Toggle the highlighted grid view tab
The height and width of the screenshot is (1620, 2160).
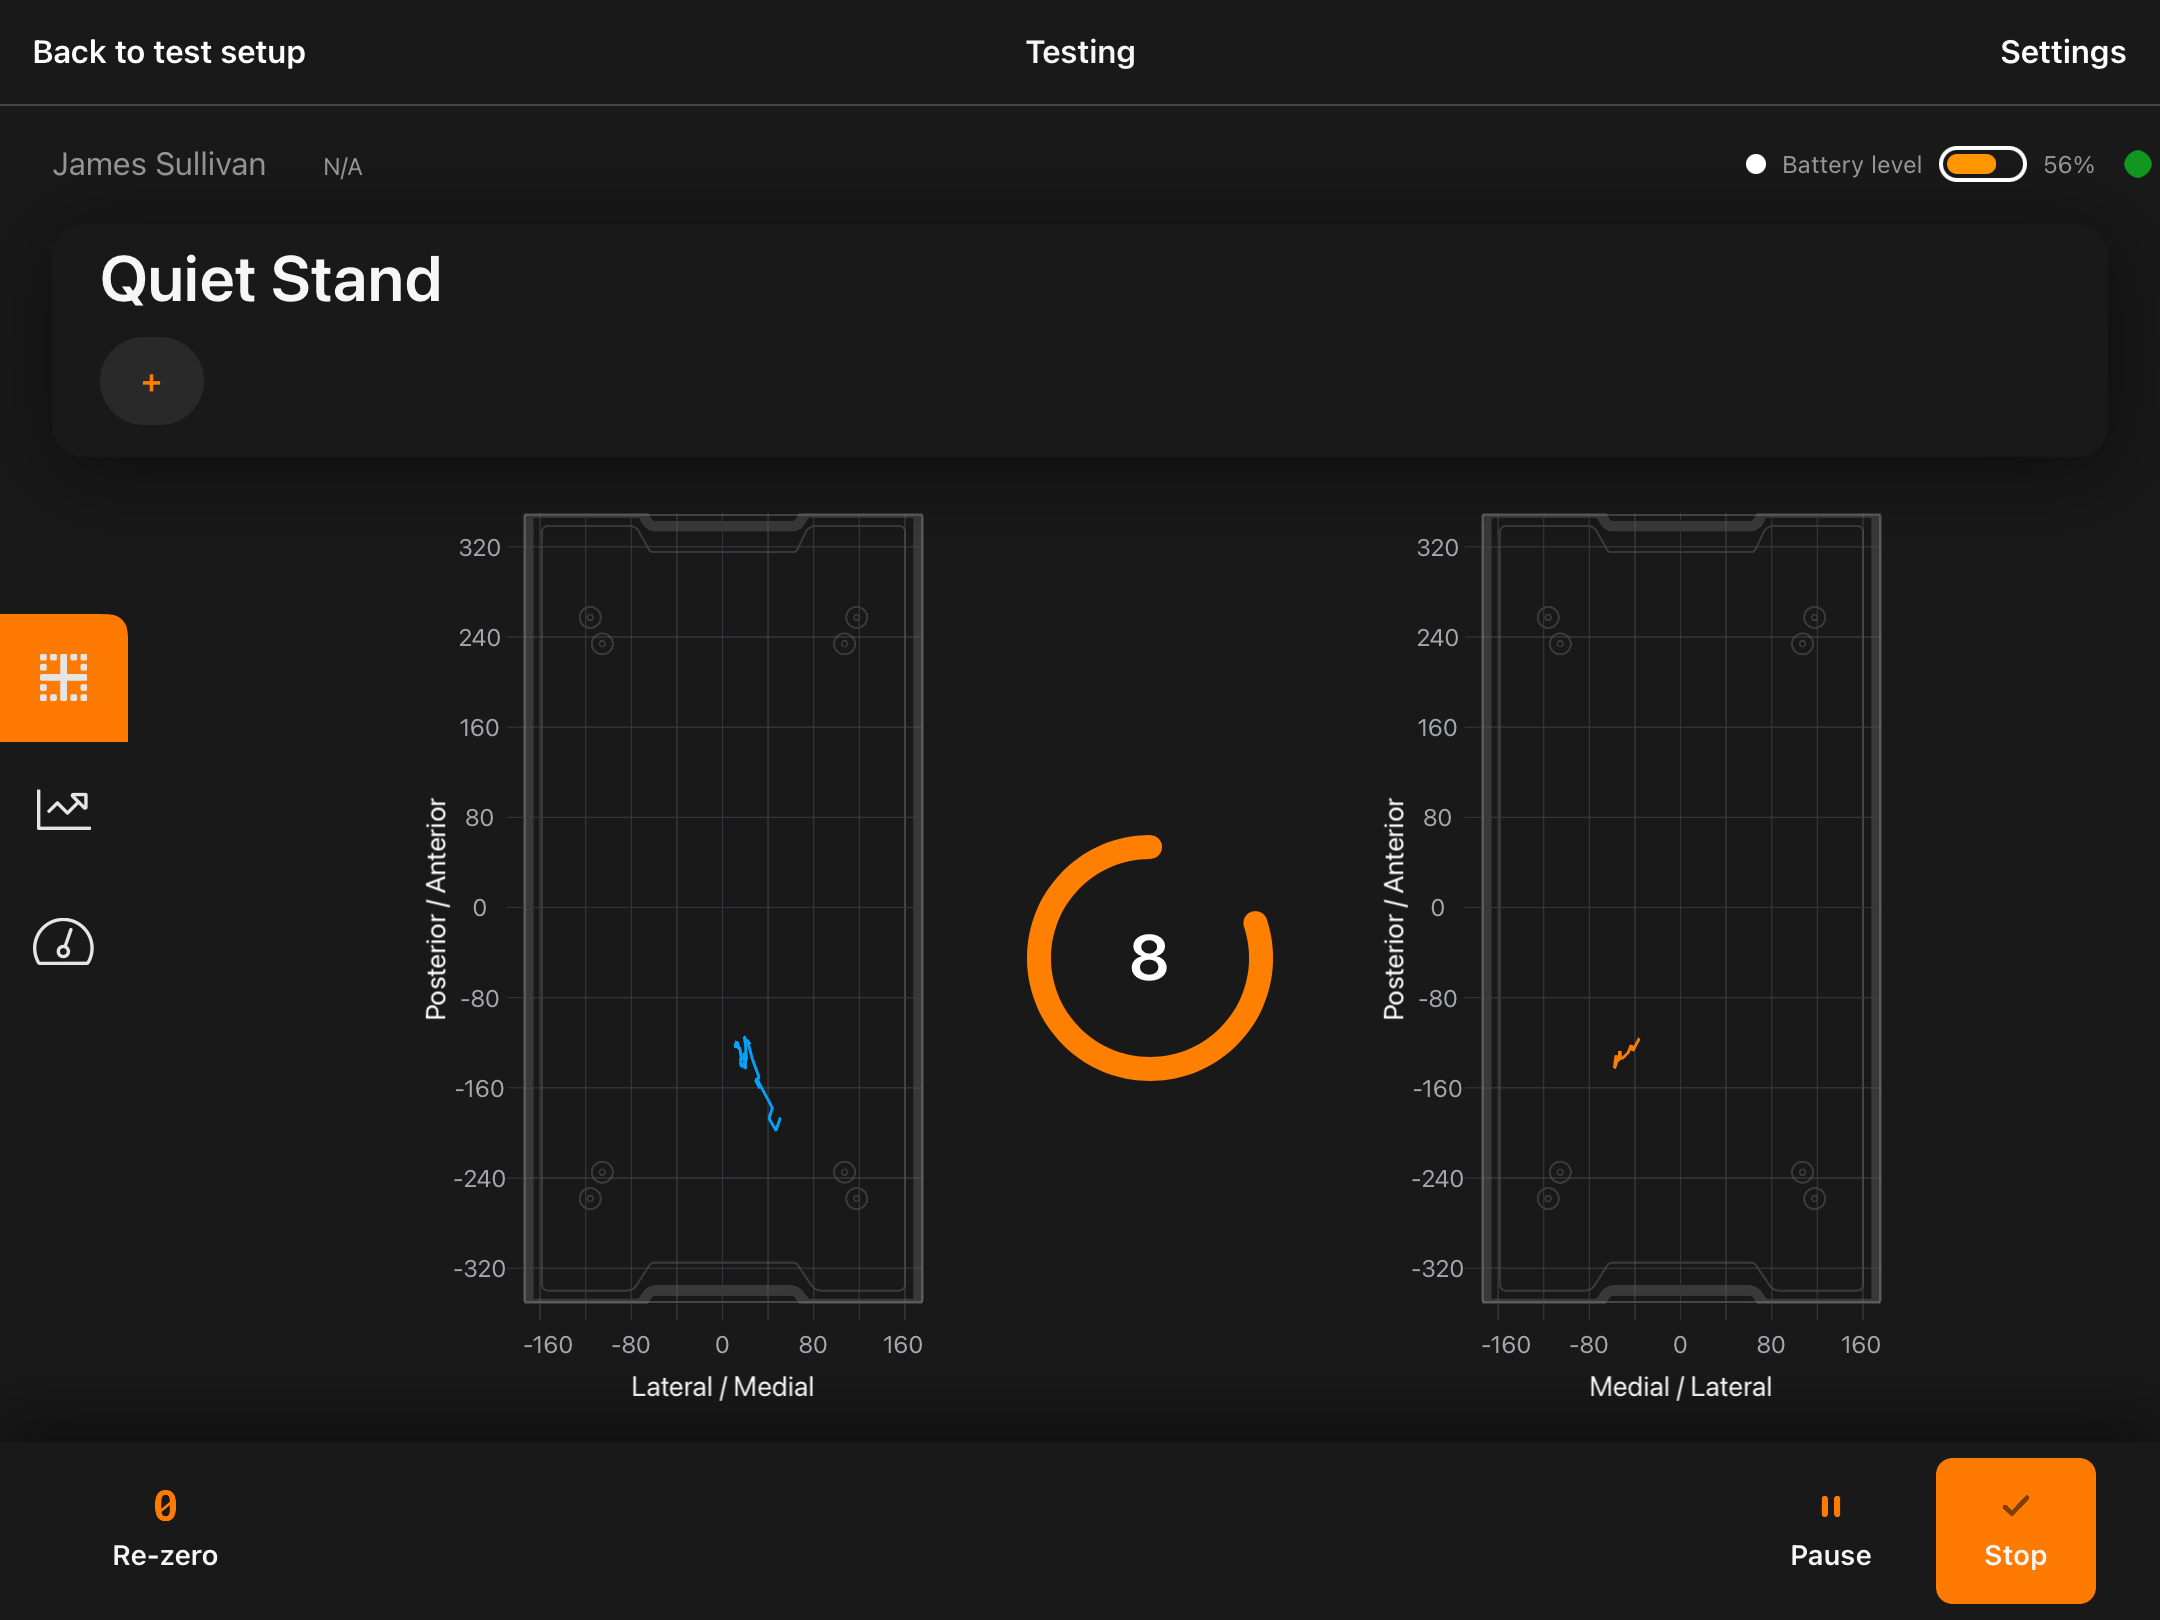click(x=63, y=678)
